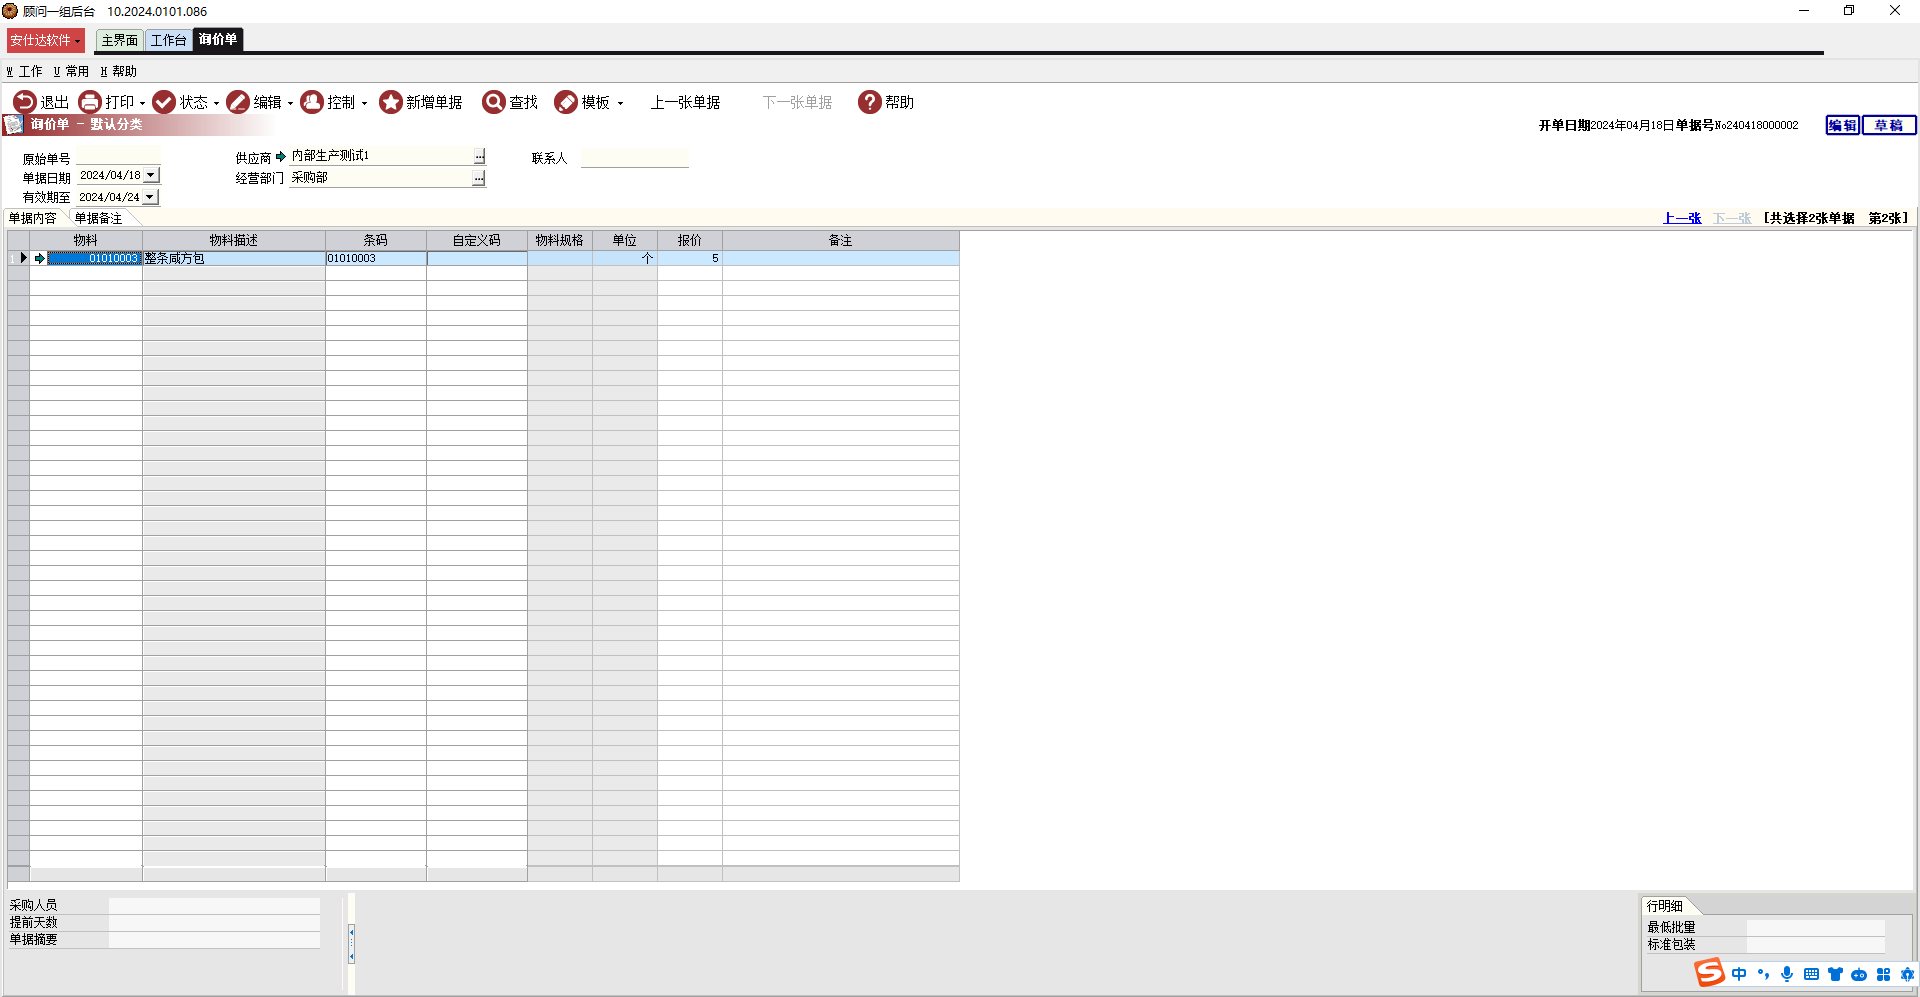Image resolution: width=1920 pixels, height=997 pixels.
Task: Click the shirt skin icon on the Sogou bar
Action: tap(1835, 974)
